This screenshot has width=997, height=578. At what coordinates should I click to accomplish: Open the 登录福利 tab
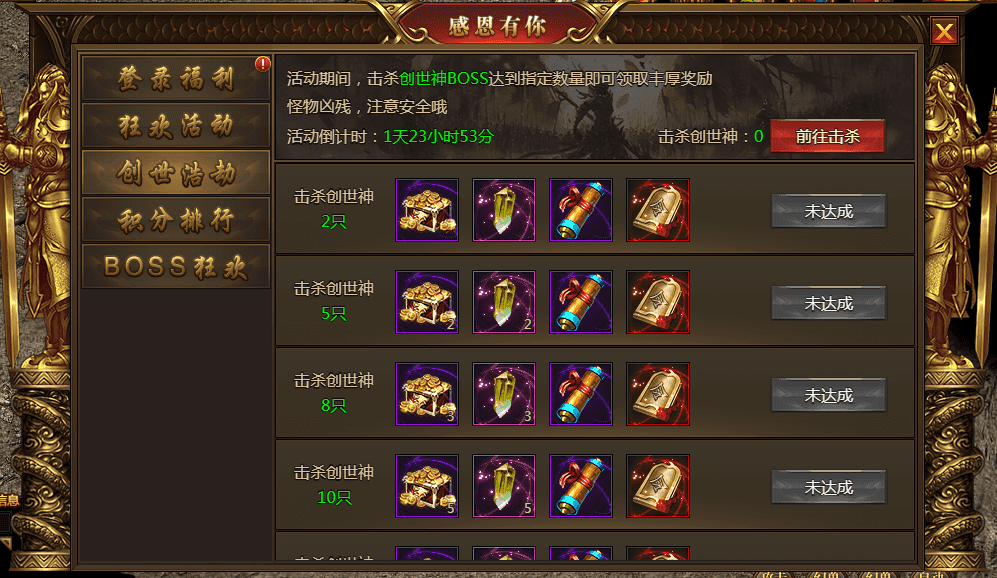pyautogui.click(x=176, y=79)
